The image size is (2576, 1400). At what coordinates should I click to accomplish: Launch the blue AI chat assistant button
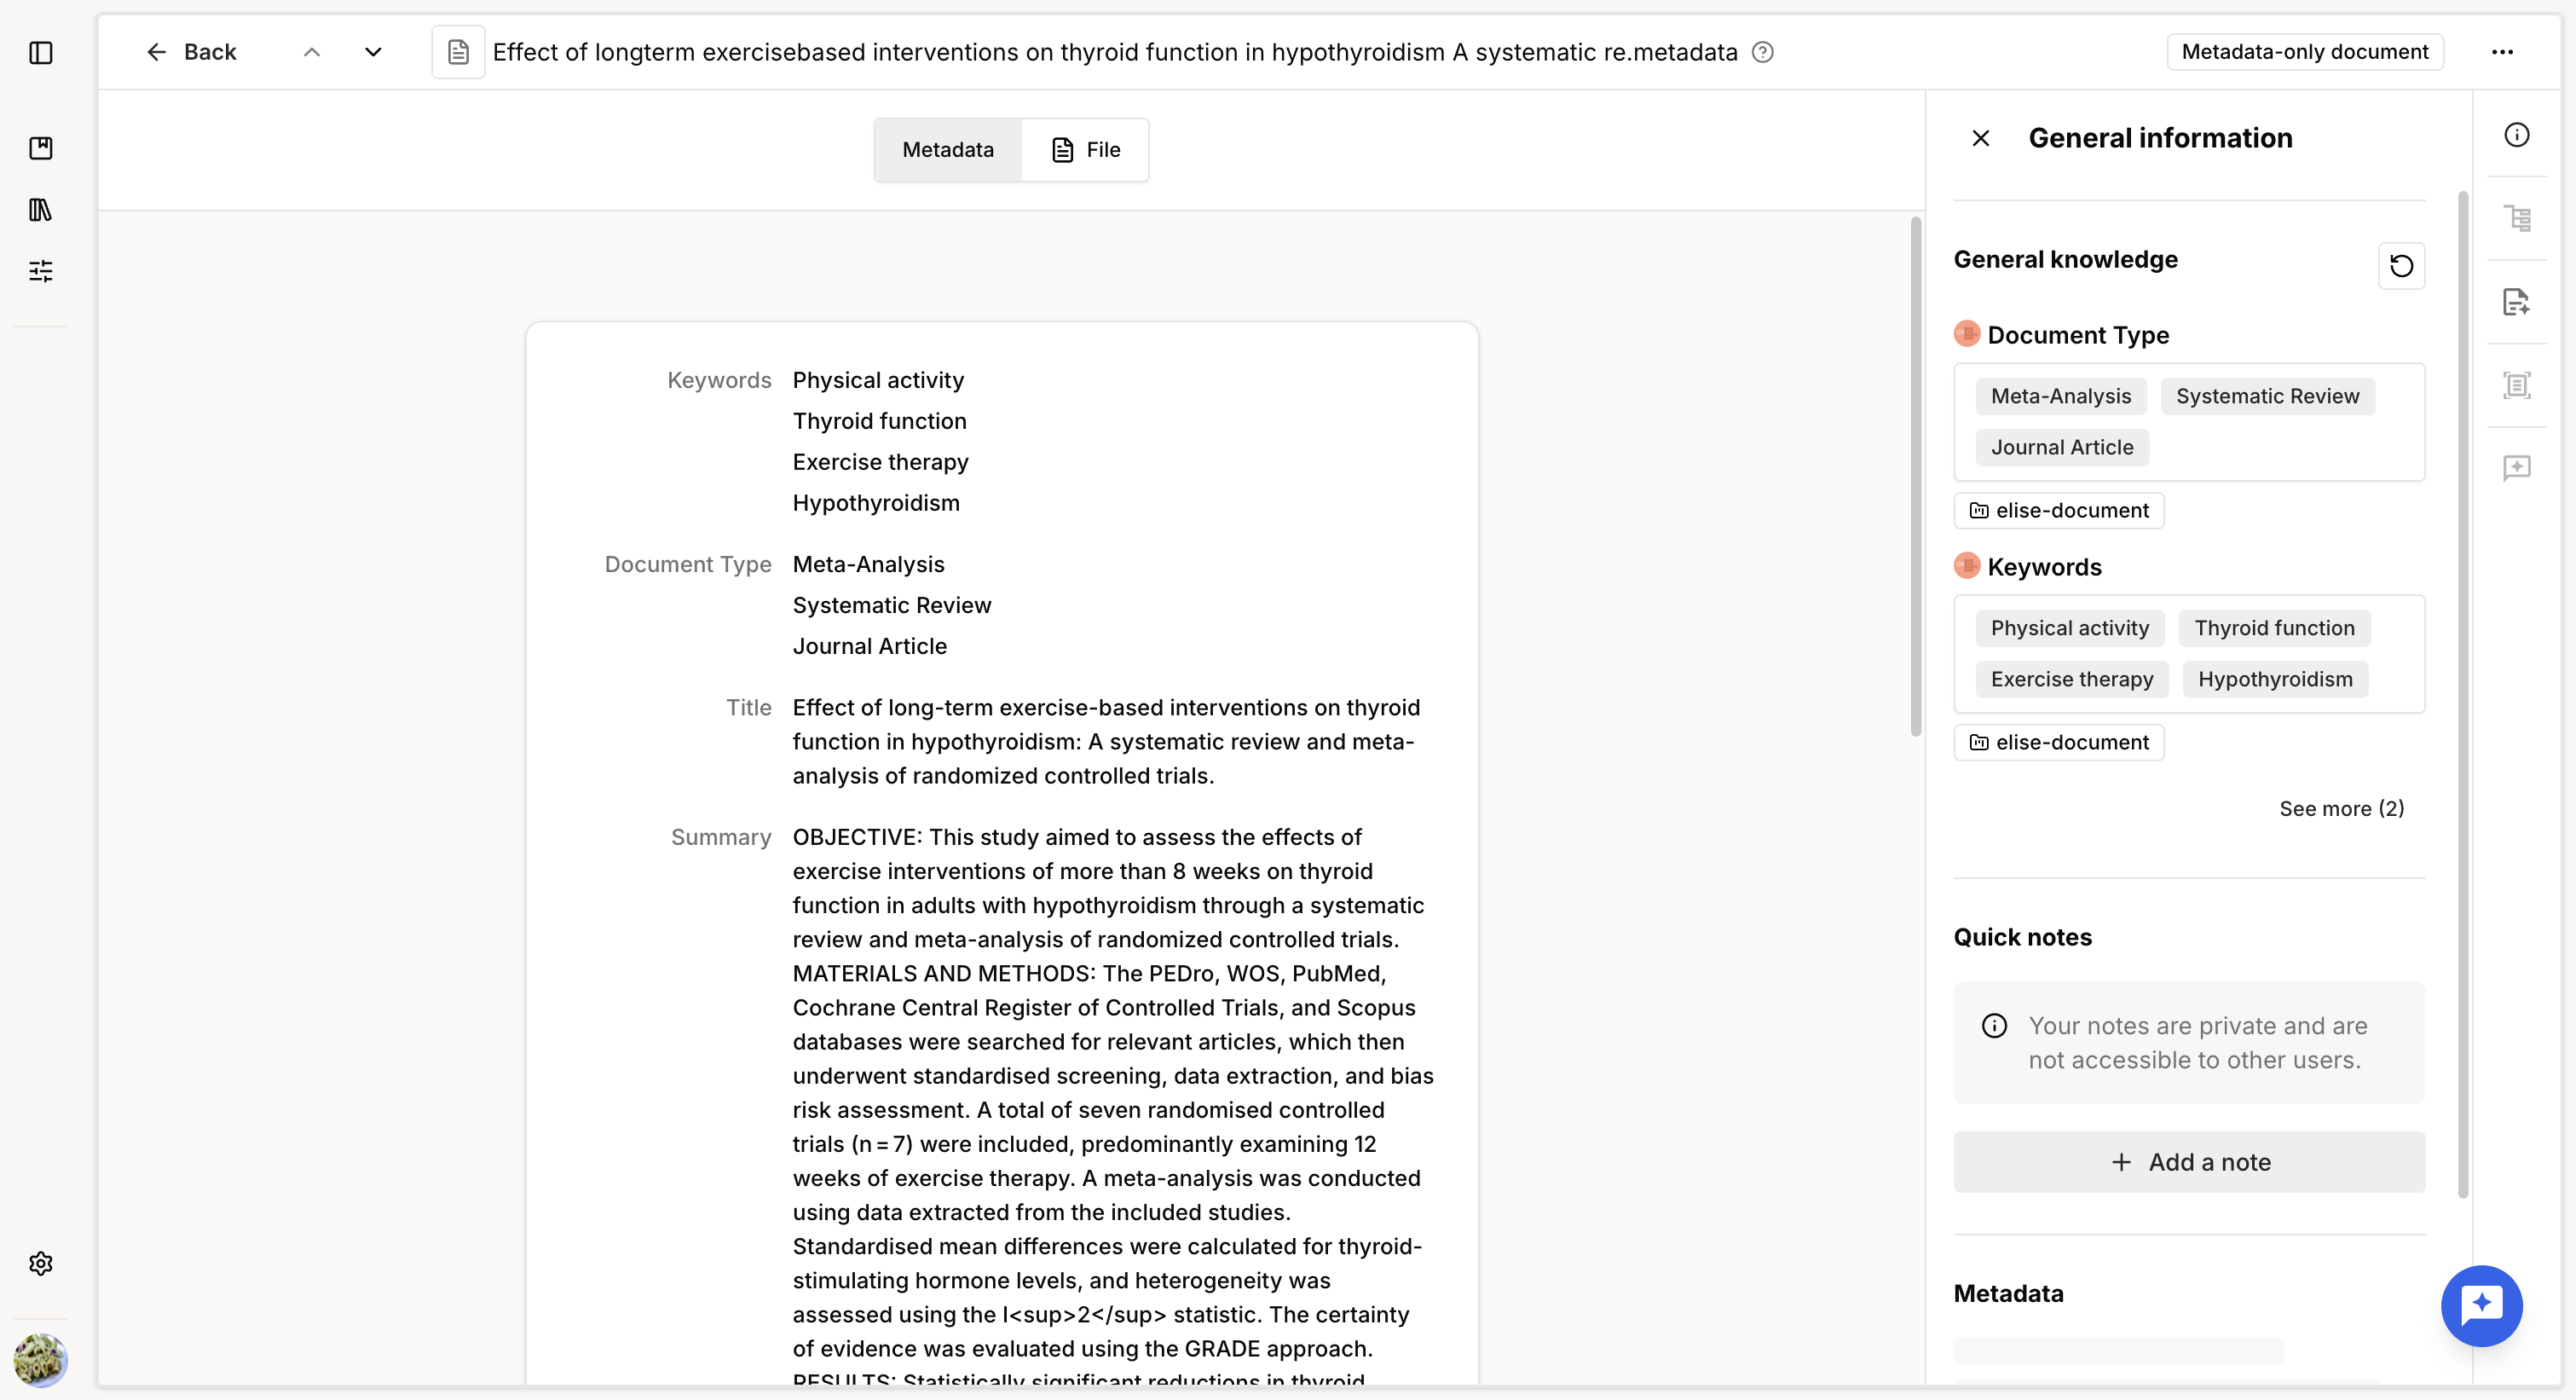pyautogui.click(x=2481, y=1305)
